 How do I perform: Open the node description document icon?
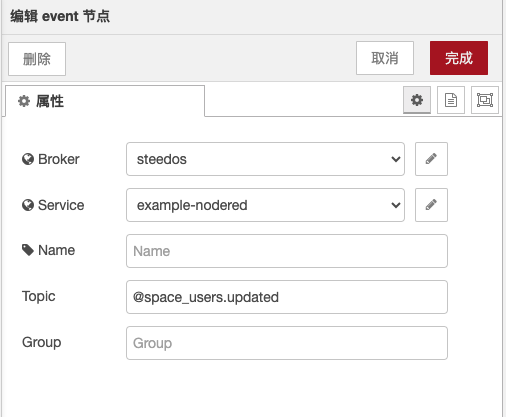point(451,100)
